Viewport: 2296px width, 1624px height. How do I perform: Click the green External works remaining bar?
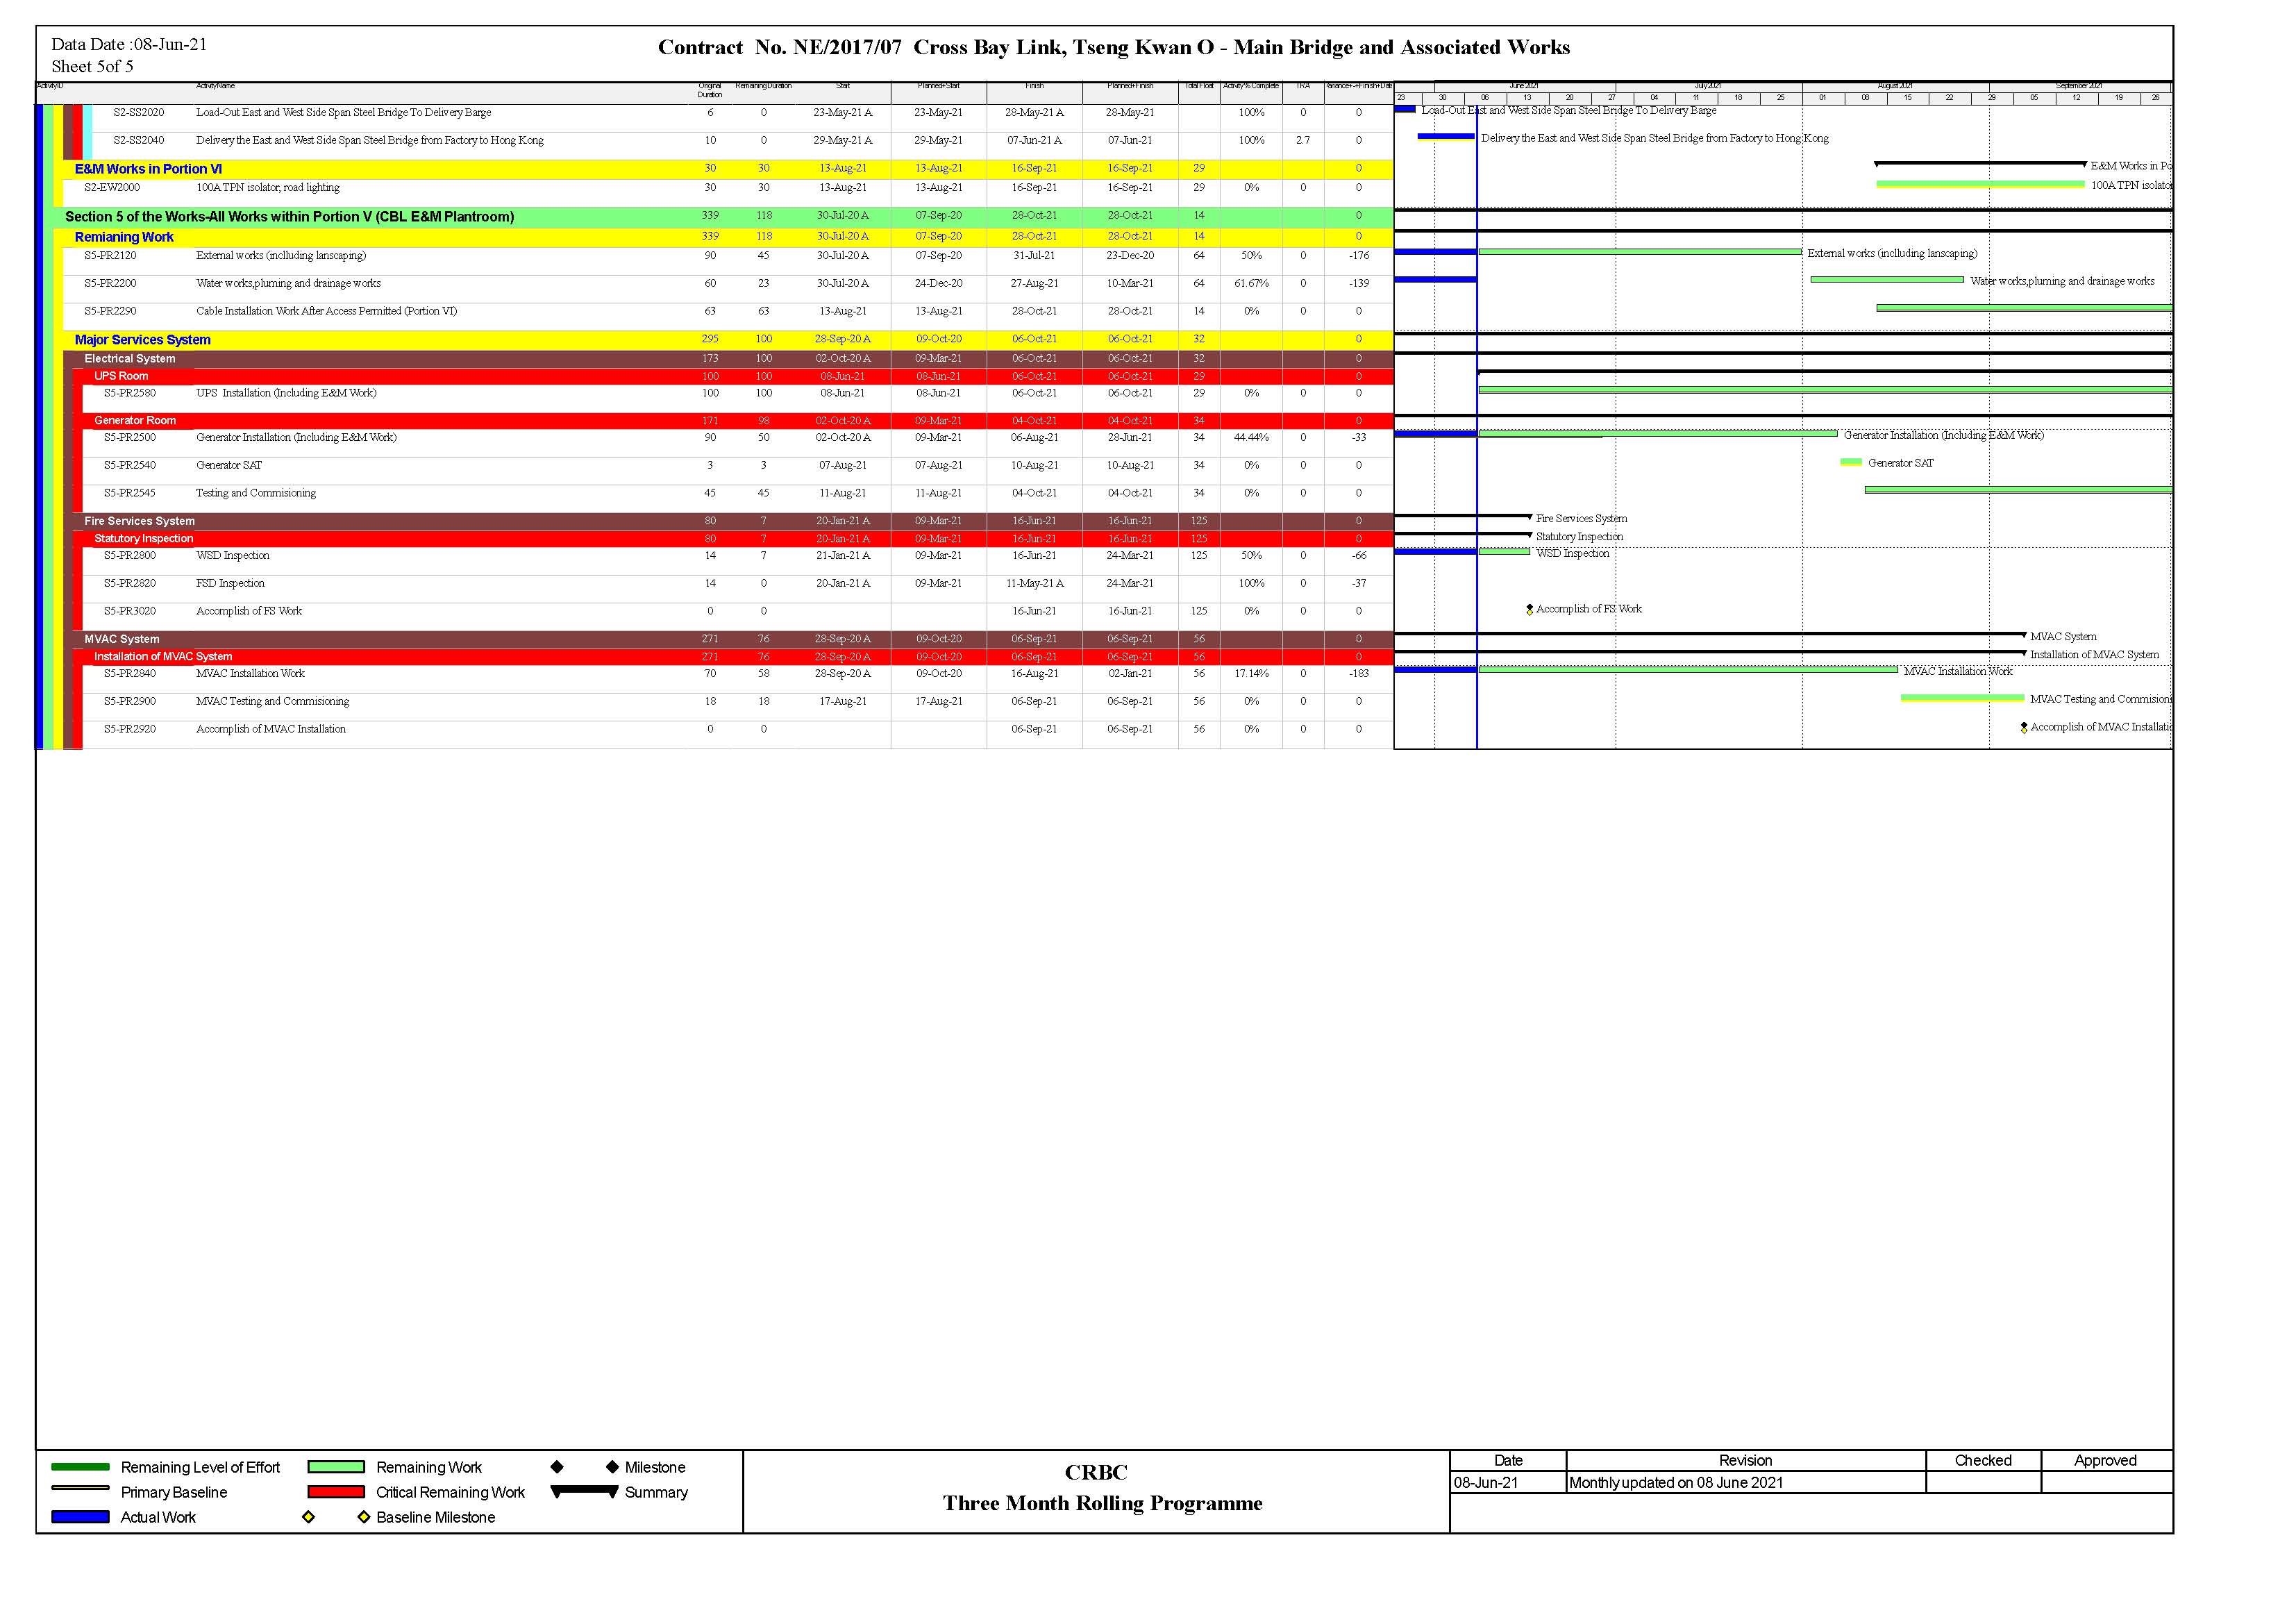(x=1640, y=252)
